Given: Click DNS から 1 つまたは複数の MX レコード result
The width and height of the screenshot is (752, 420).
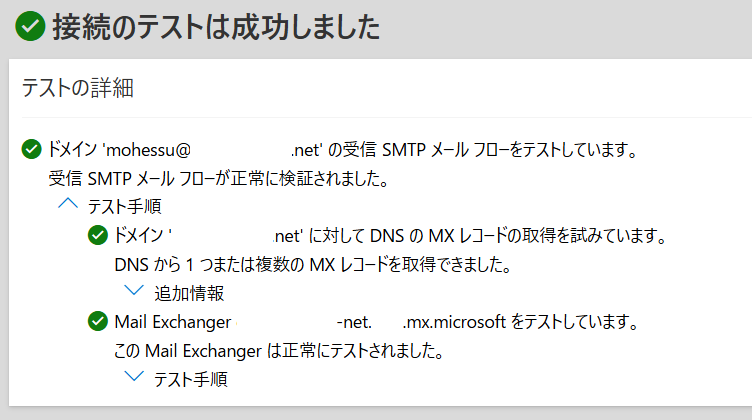Looking at the screenshot, I should pos(313,264).
